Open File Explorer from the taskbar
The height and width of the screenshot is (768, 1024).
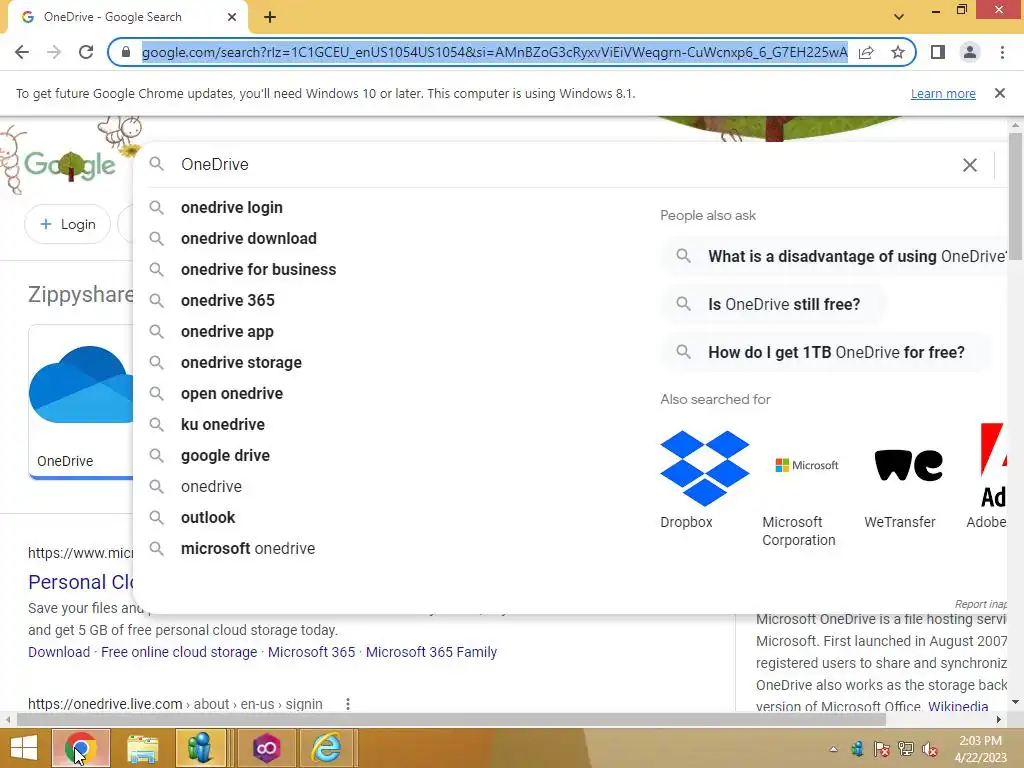(x=142, y=748)
